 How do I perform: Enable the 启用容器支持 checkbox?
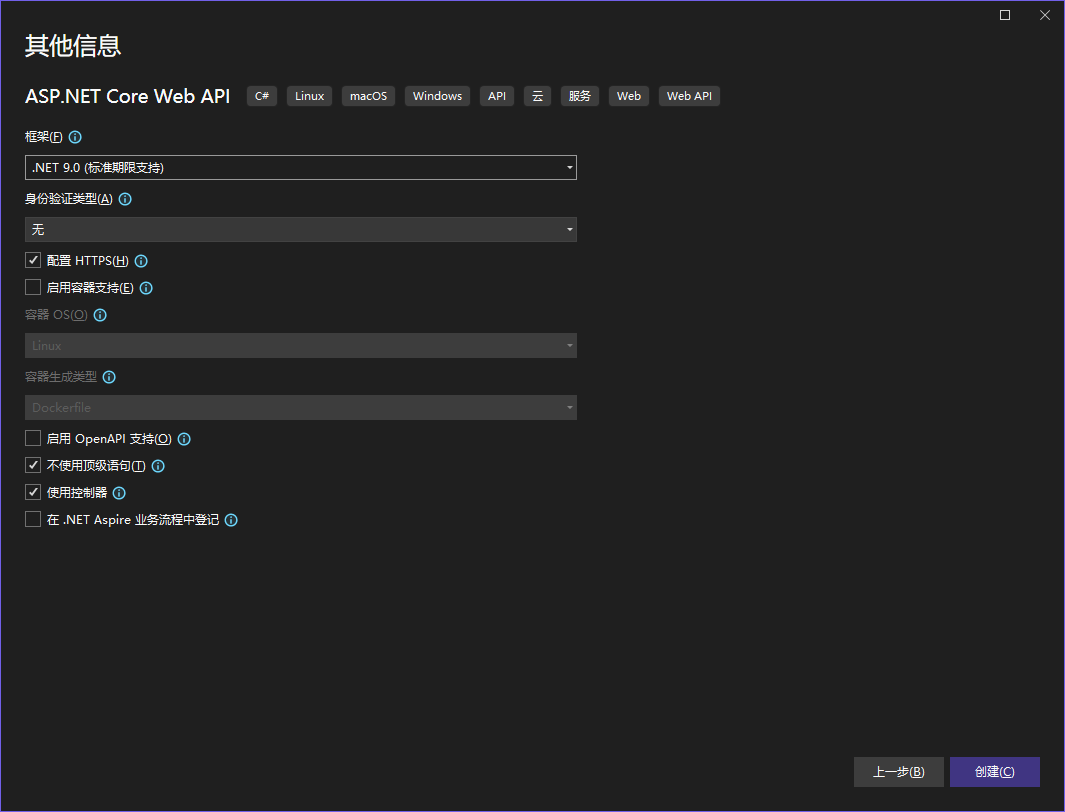pos(33,287)
